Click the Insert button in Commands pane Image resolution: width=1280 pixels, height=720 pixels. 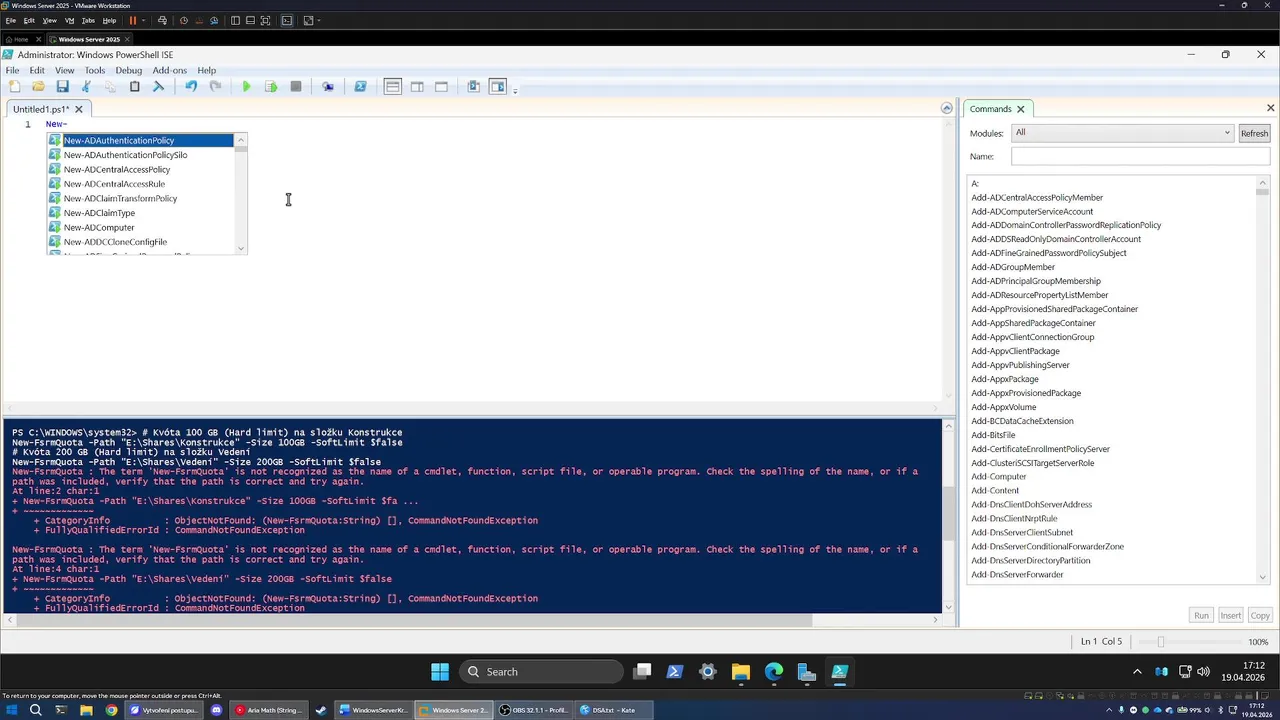[x=1230, y=616]
